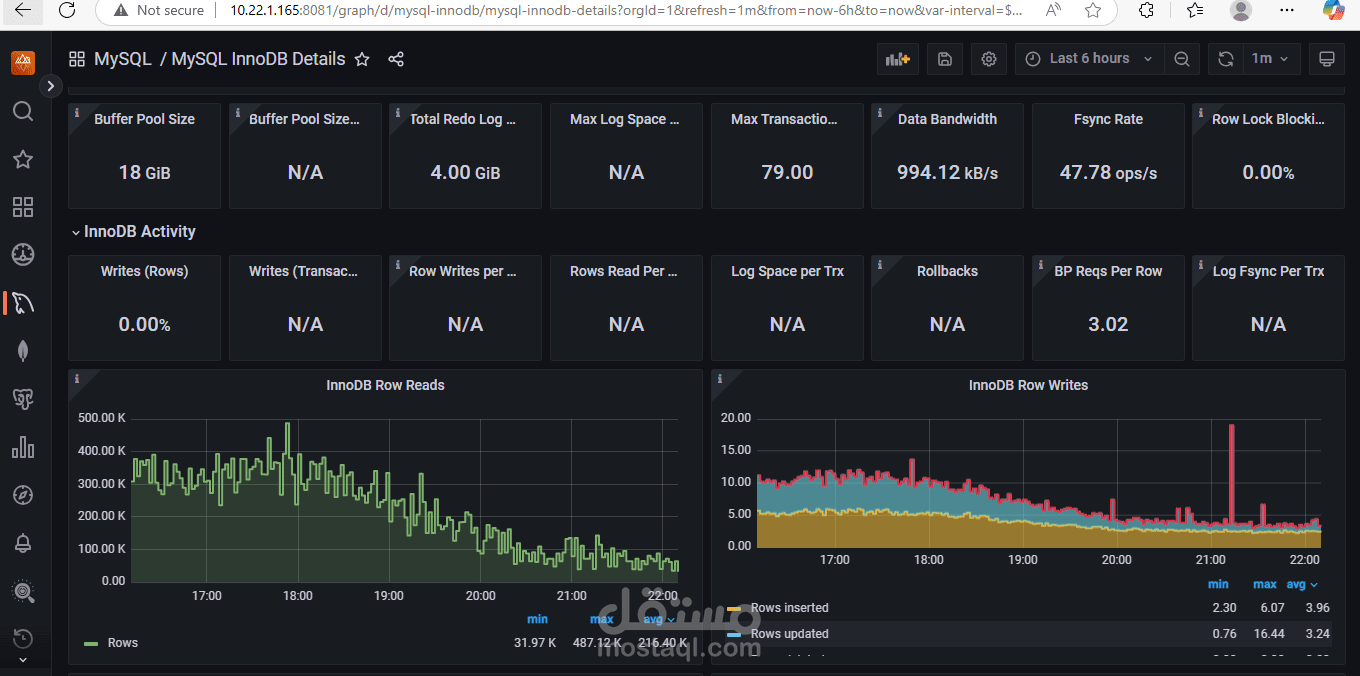The image size is (1360, 676).
Task: Reload the browser page
Action: coord(66,10)
